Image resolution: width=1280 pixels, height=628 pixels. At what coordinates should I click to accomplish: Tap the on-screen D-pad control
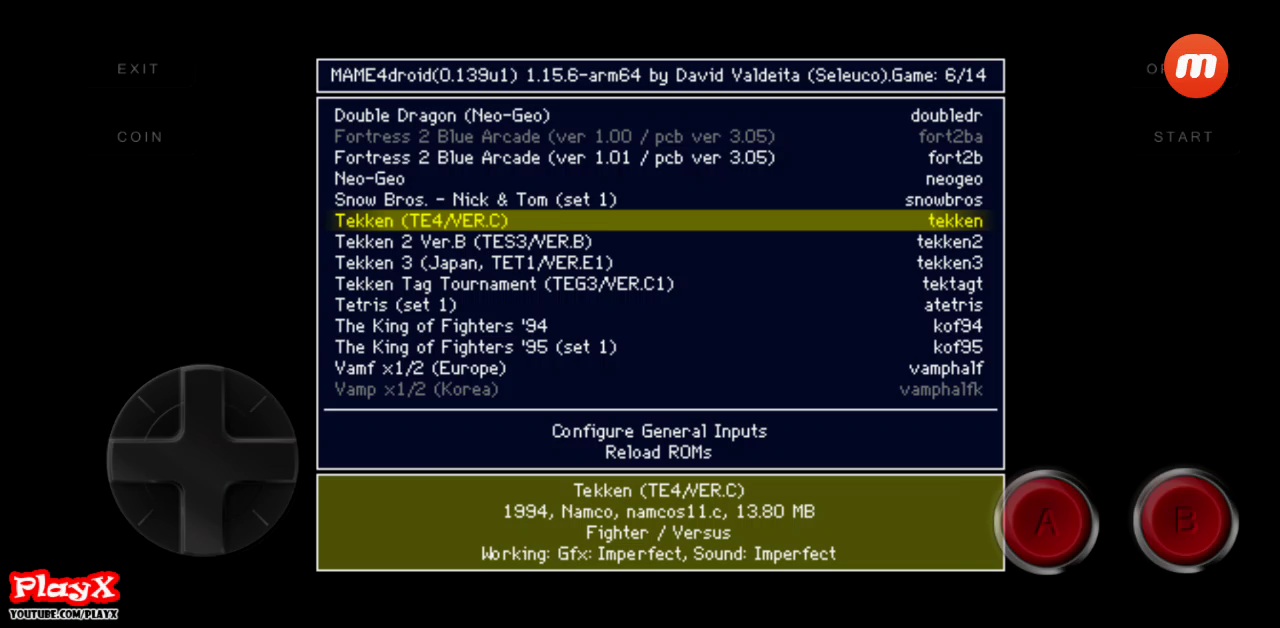click(202, 460)
